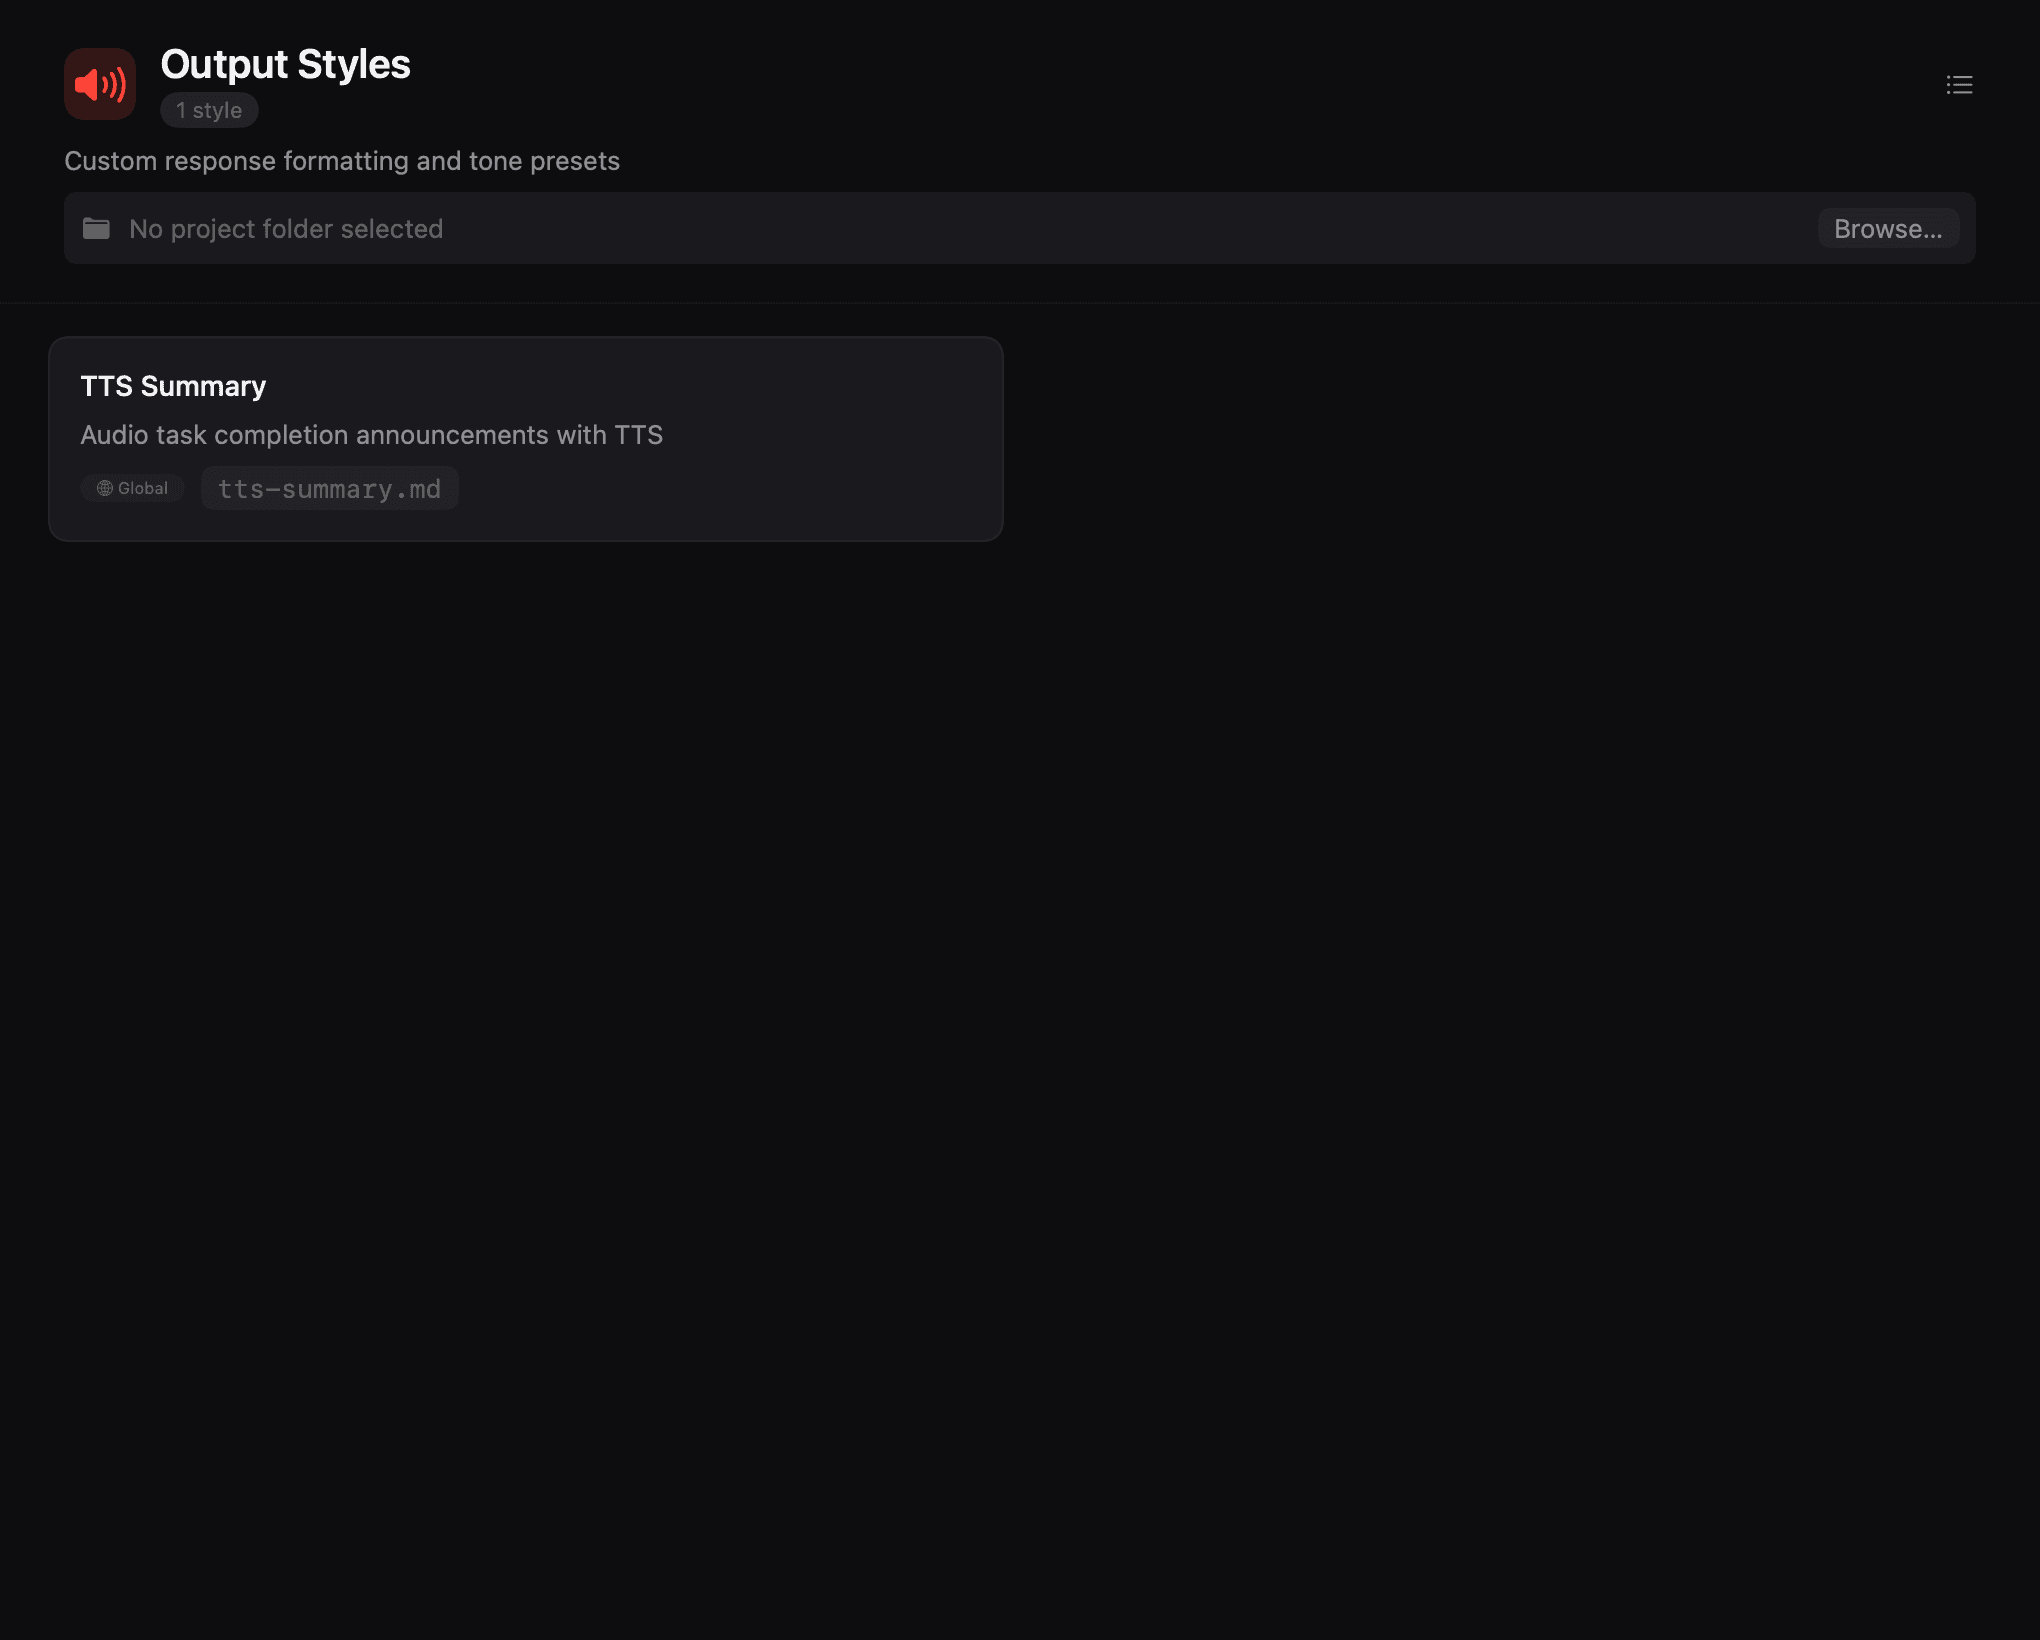This screenshot has height=1640, width=2040.
Task: Click the word "Styles" in the heading
Action: (354, 64)
